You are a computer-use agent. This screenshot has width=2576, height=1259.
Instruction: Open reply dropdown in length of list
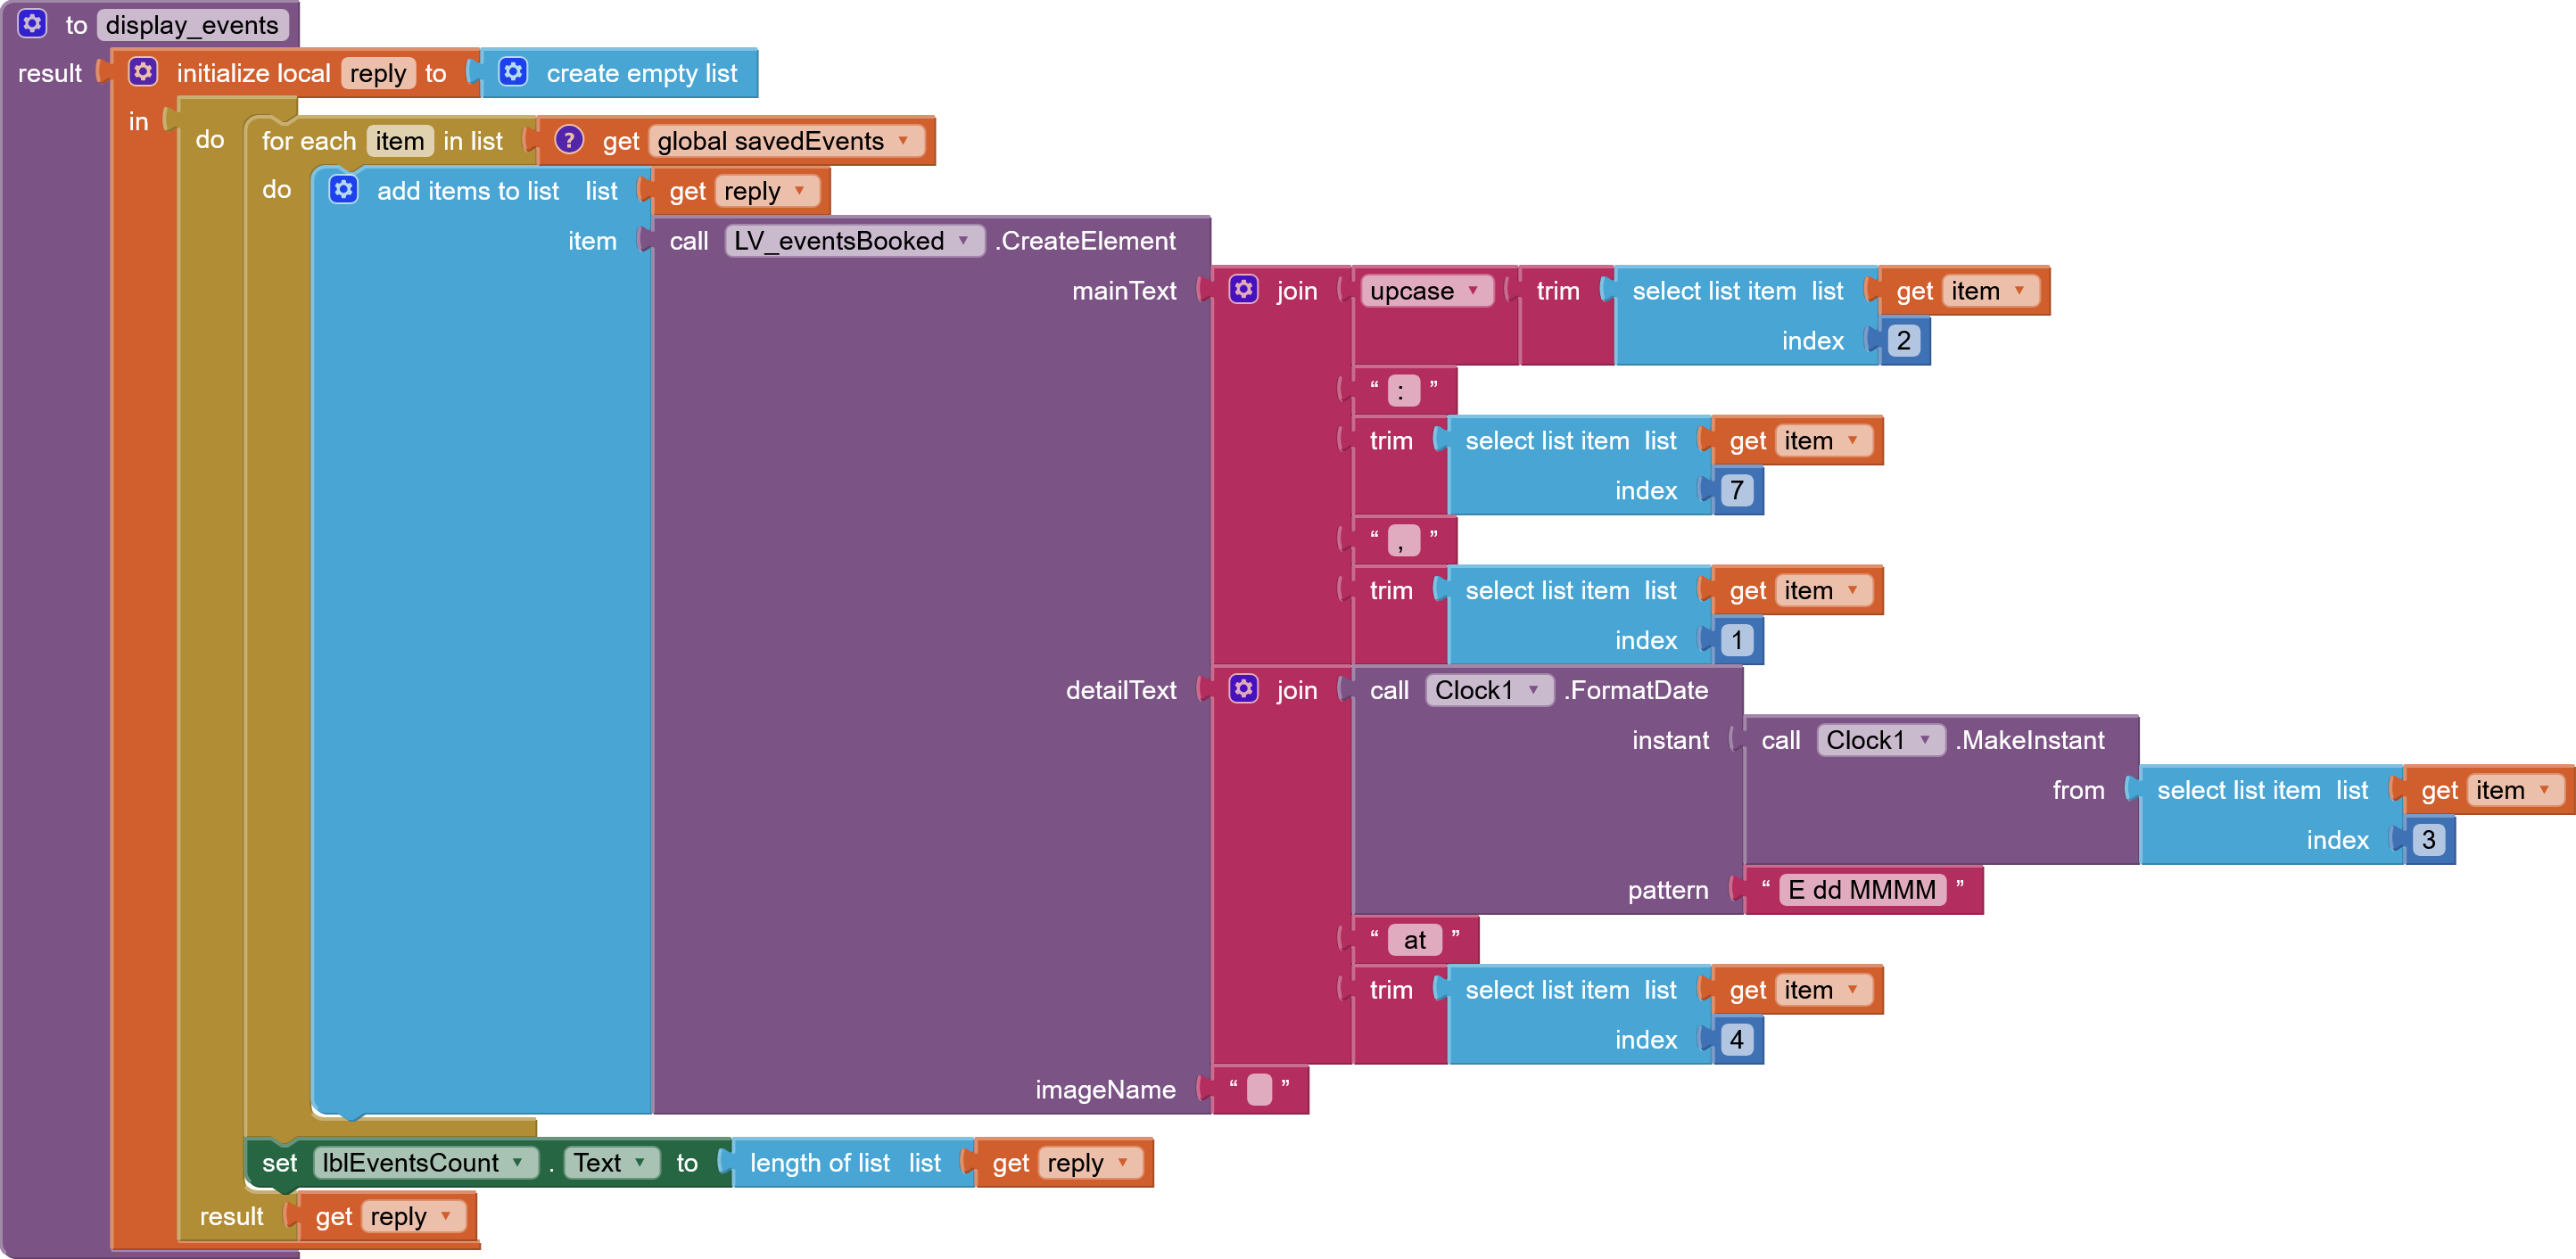(x=1089, y=1163)
